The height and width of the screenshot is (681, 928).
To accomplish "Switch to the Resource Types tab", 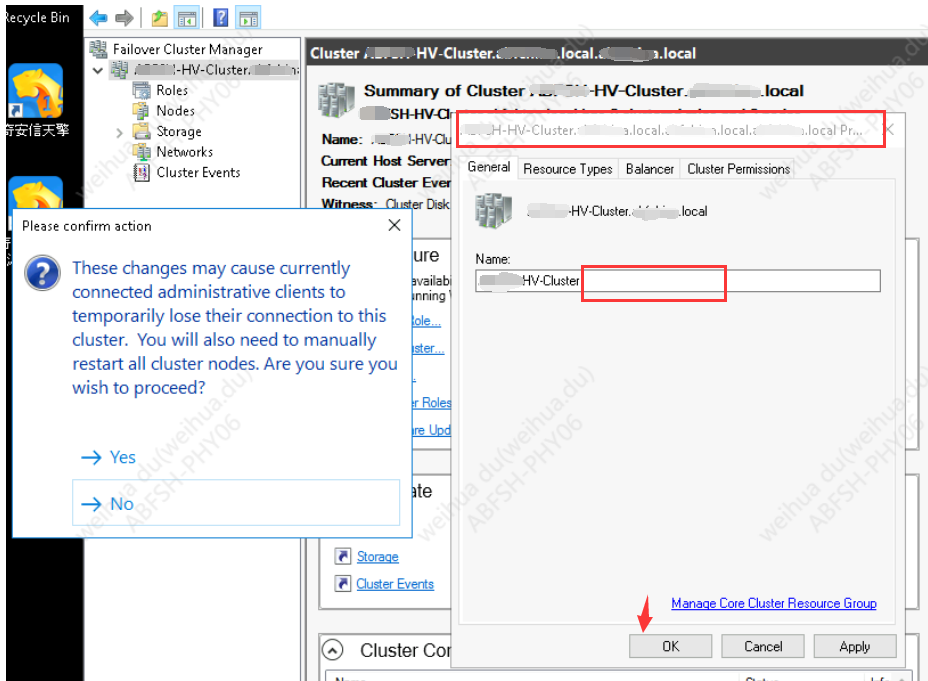I will point(568,169).
